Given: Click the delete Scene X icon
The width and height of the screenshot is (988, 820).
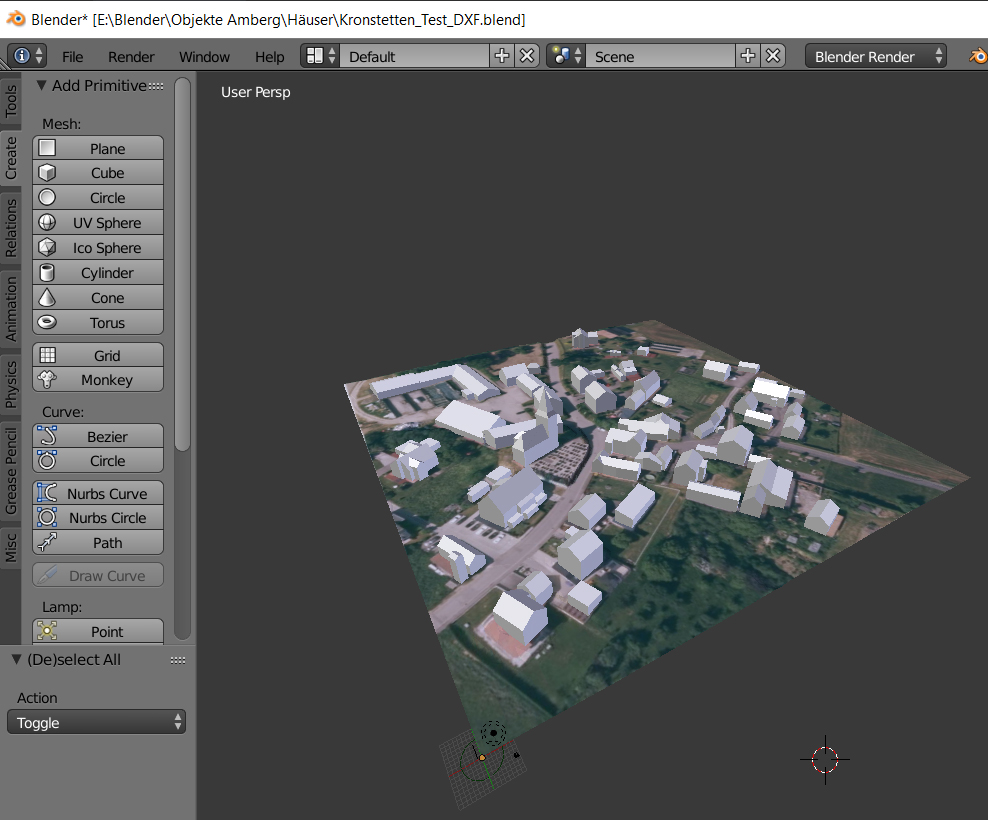Looking at the screenshot, I should (x=773, y=56).
